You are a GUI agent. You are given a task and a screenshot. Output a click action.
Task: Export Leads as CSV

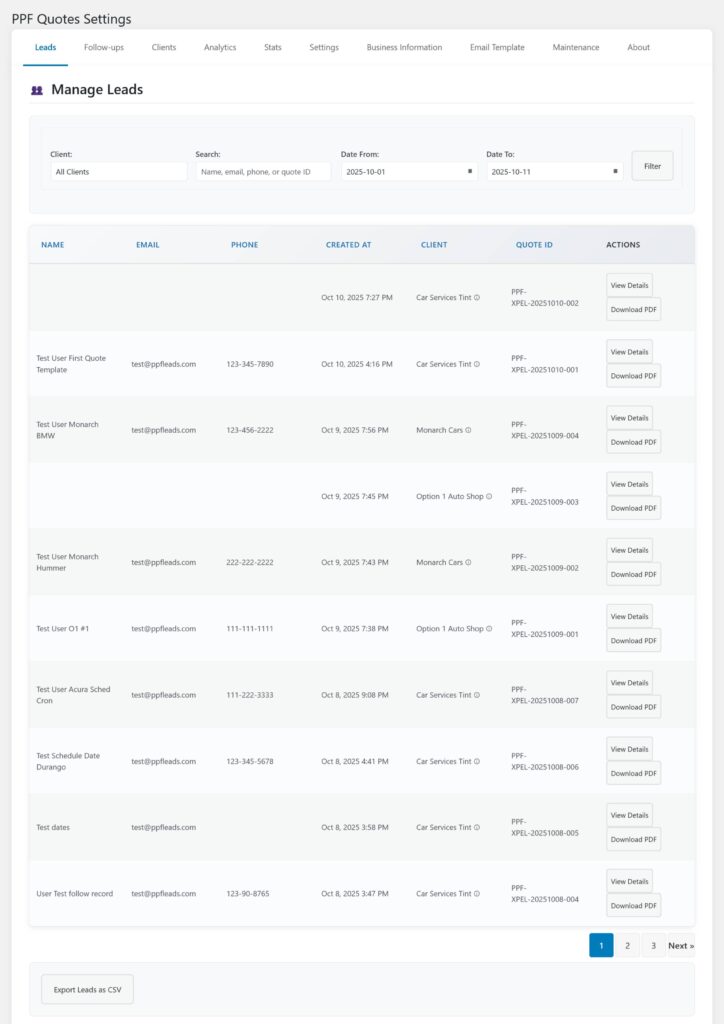click(87, 989)
